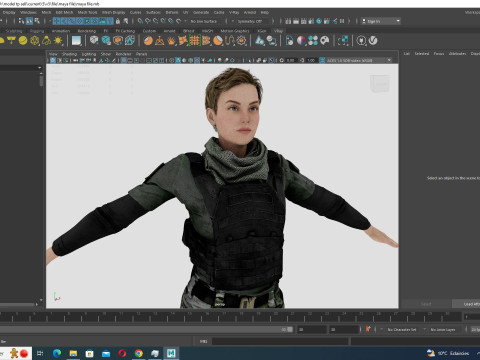Open the Mesh menu
Viewport: 480px width, 360px height.
coord(46,12)
